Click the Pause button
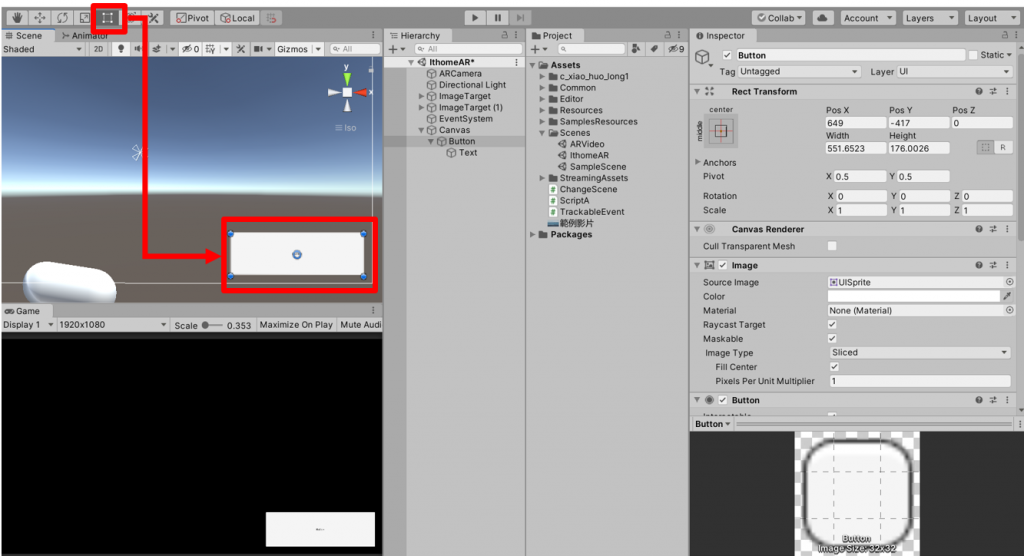 tap(498, 18)
